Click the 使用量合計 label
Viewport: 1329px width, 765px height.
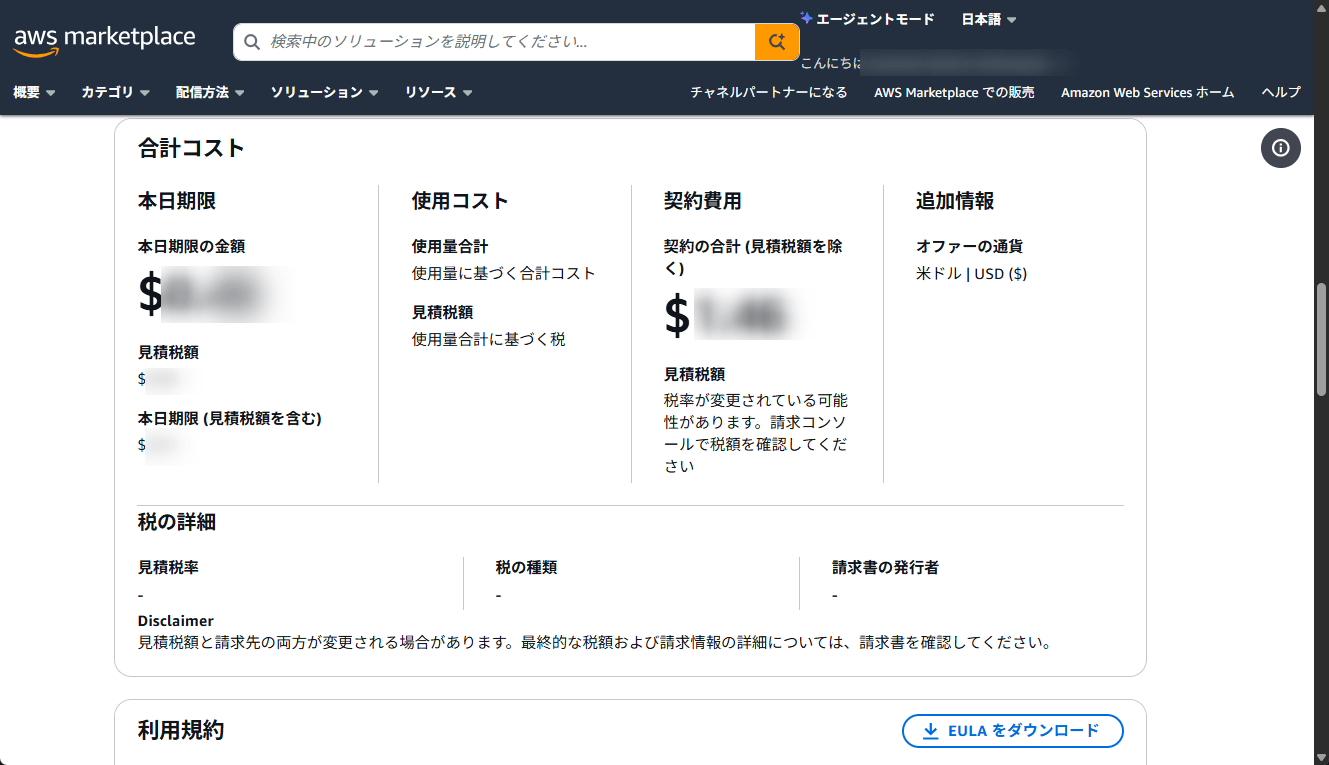click(450, 246)
